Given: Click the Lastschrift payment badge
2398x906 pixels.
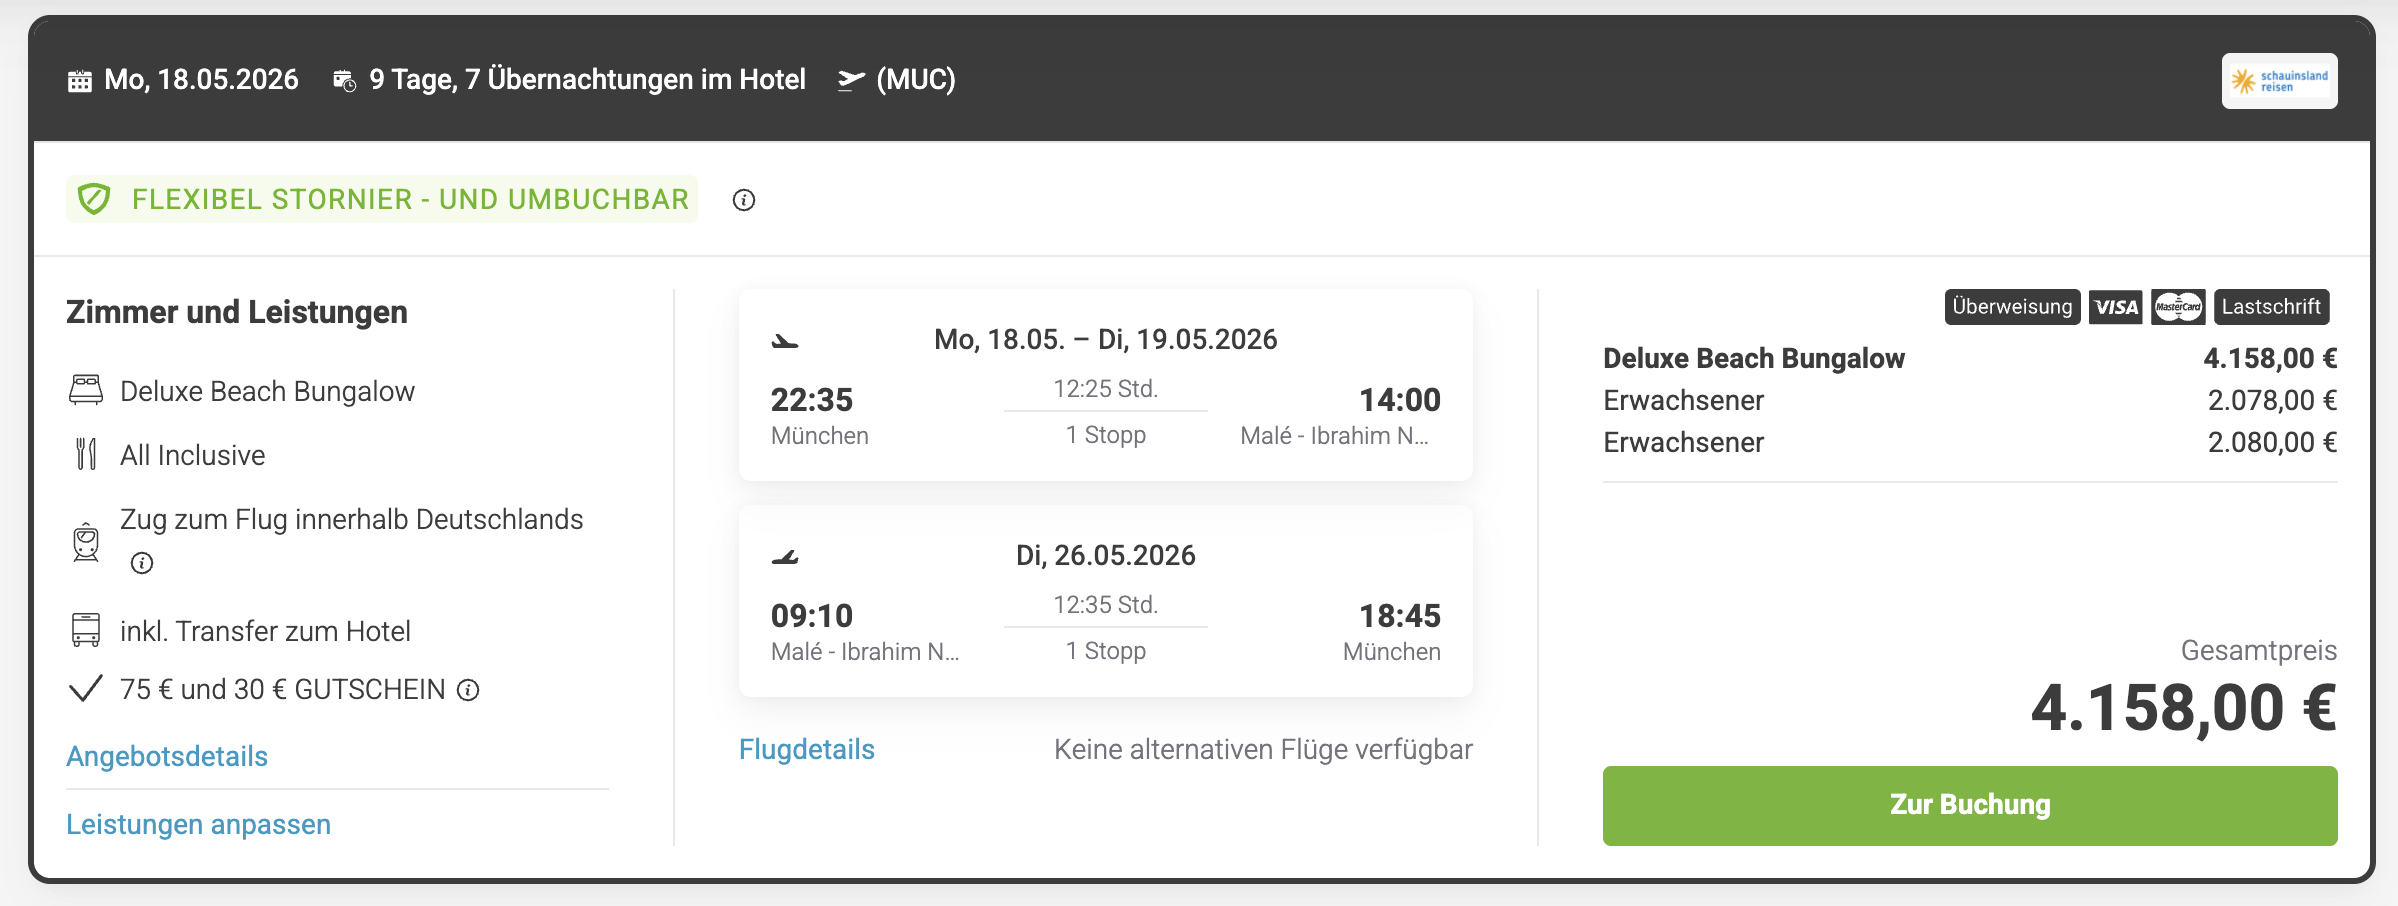Looking at the screenshot, I should pyautogui.click(x=2271, y=307).
